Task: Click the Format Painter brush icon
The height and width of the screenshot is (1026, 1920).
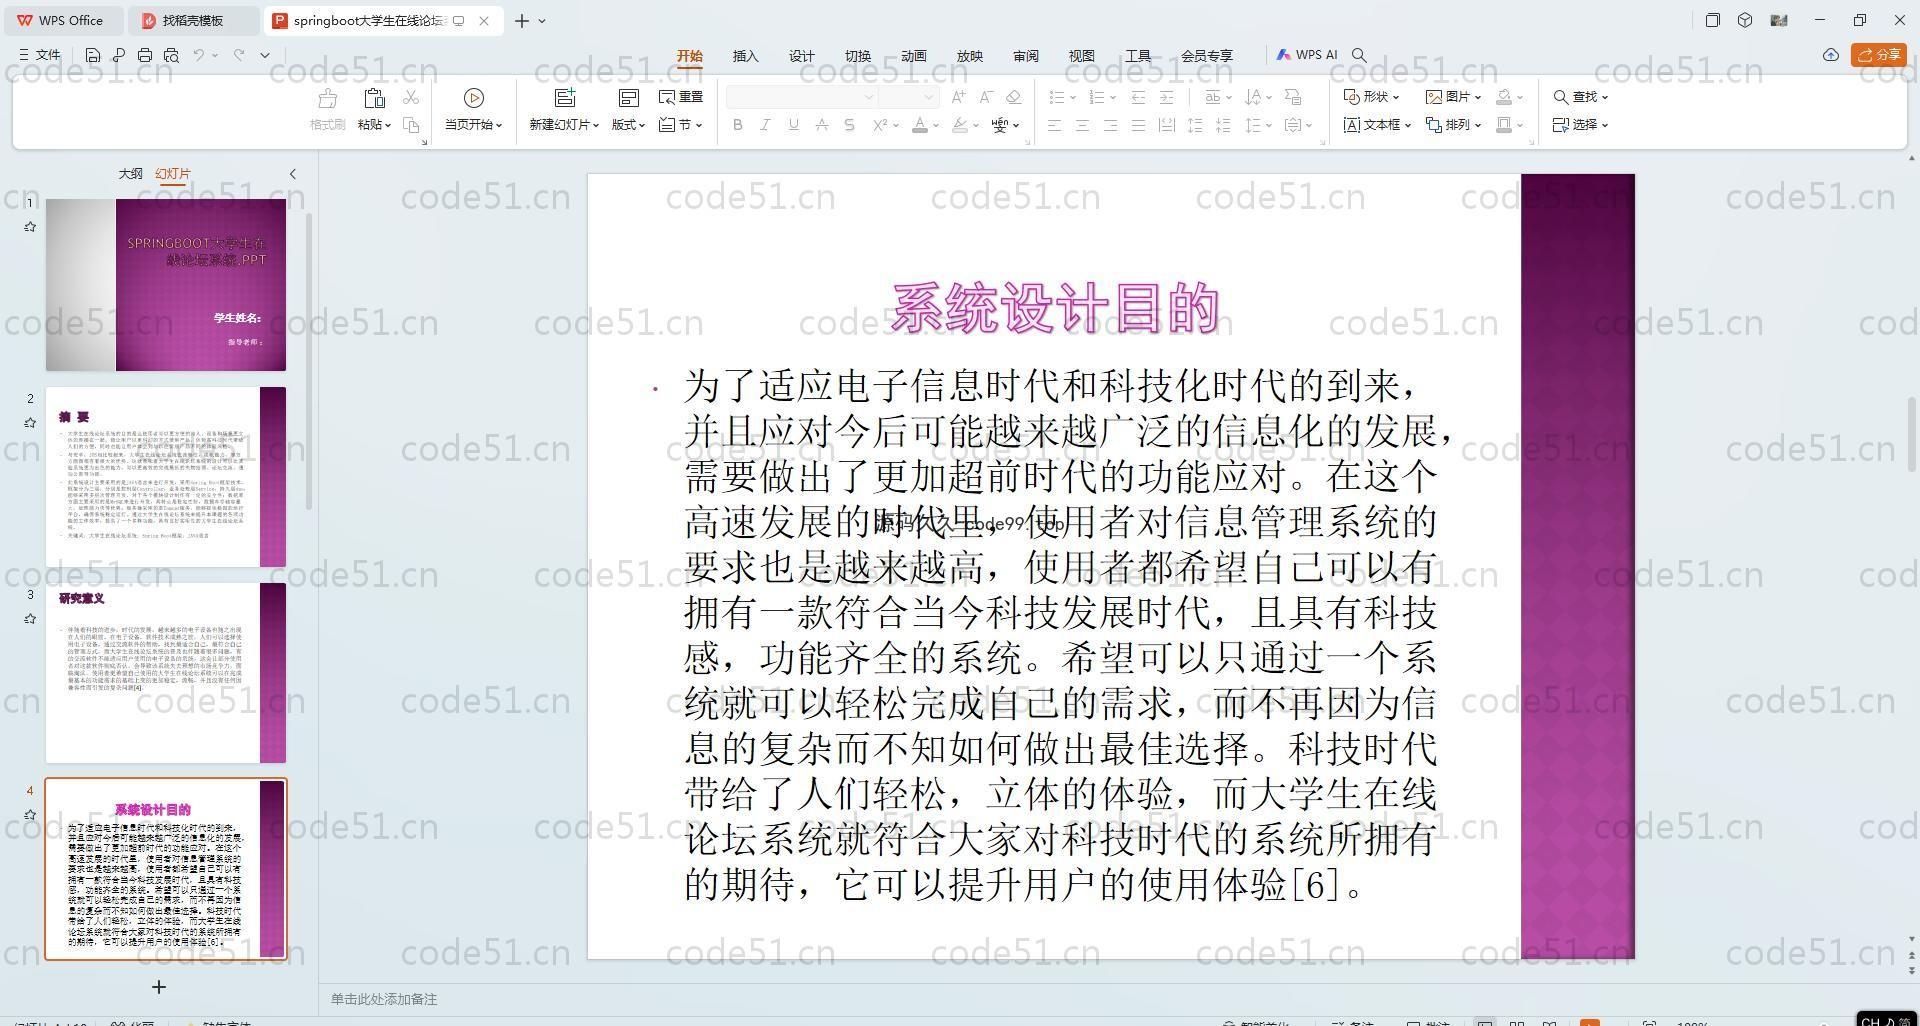Action: tap(327, 99)
